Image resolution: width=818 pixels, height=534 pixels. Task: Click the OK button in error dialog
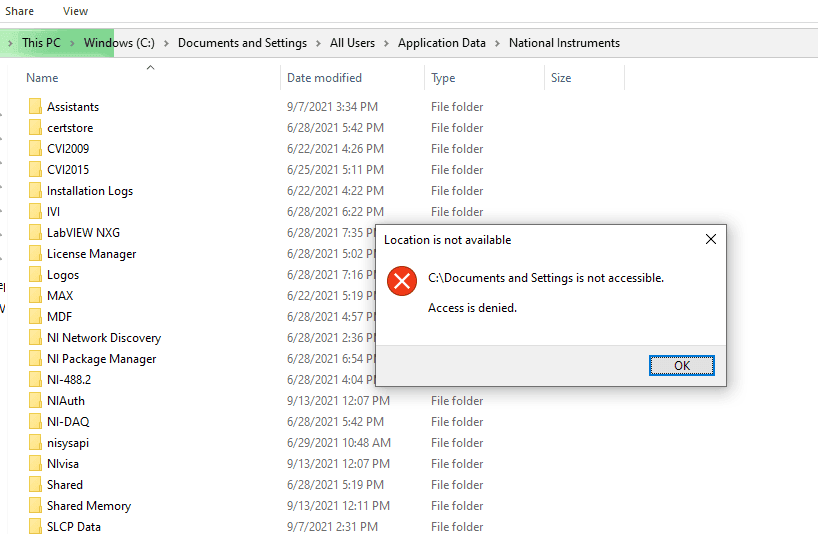[x=681, y=366]
